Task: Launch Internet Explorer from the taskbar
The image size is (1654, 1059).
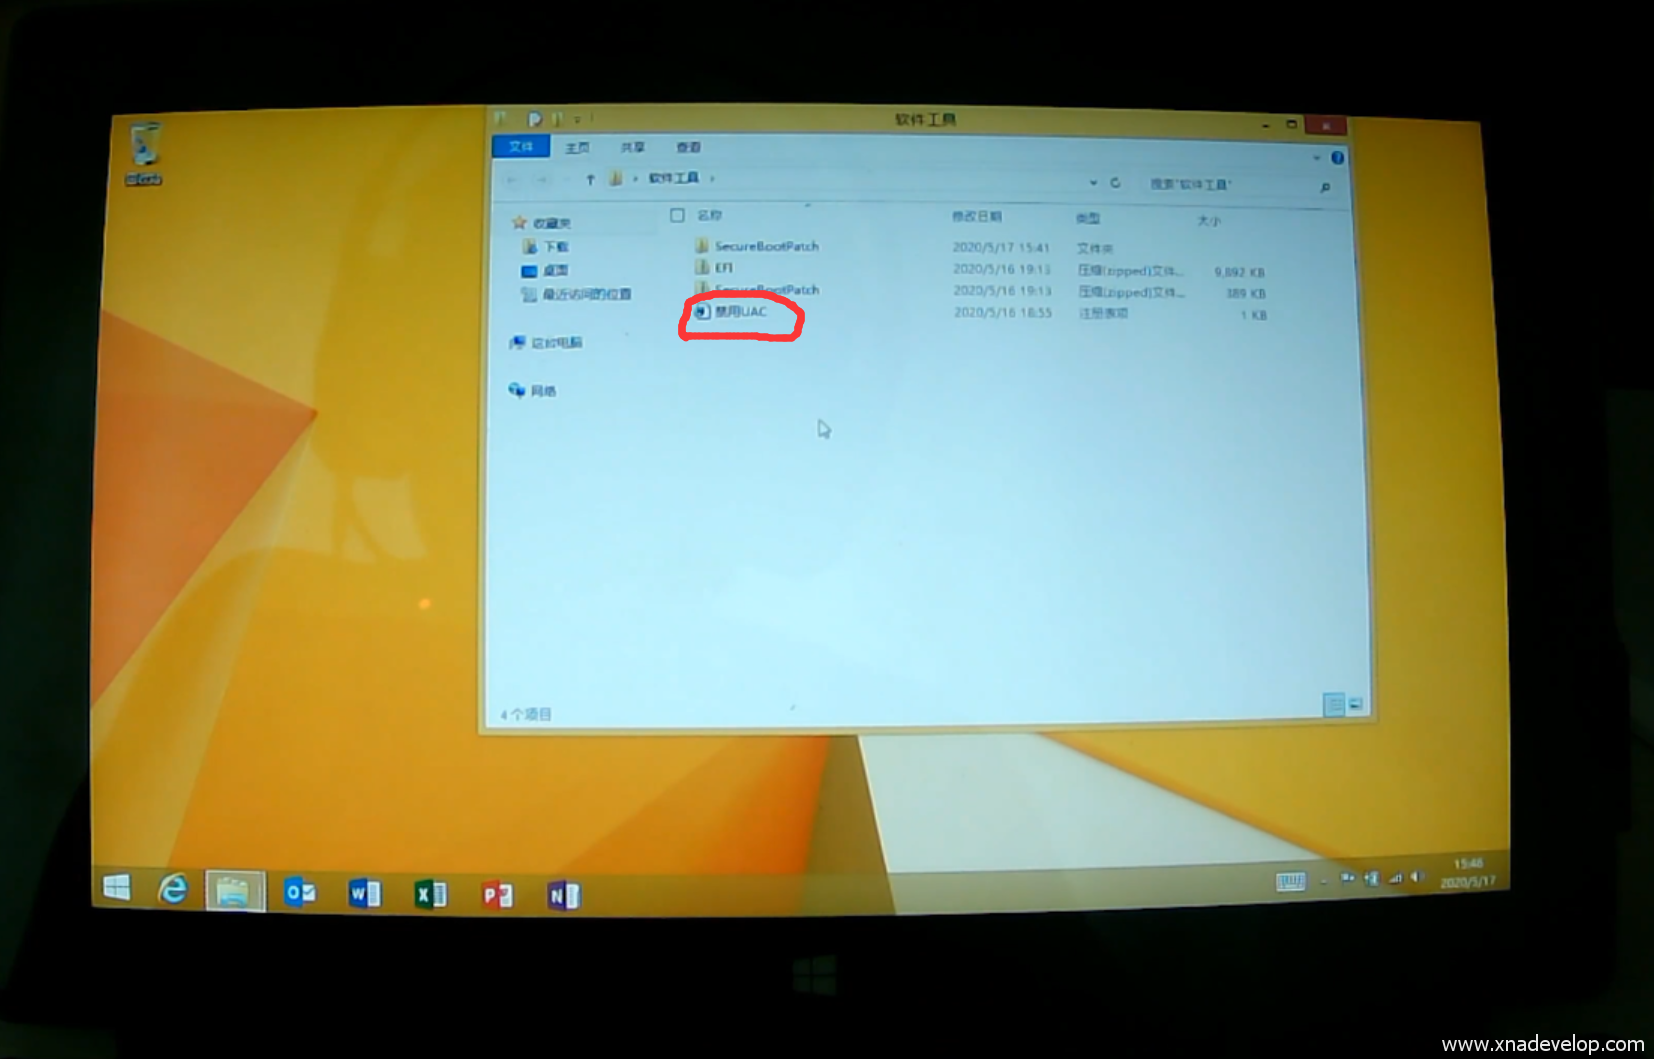Action: [173, 888]
